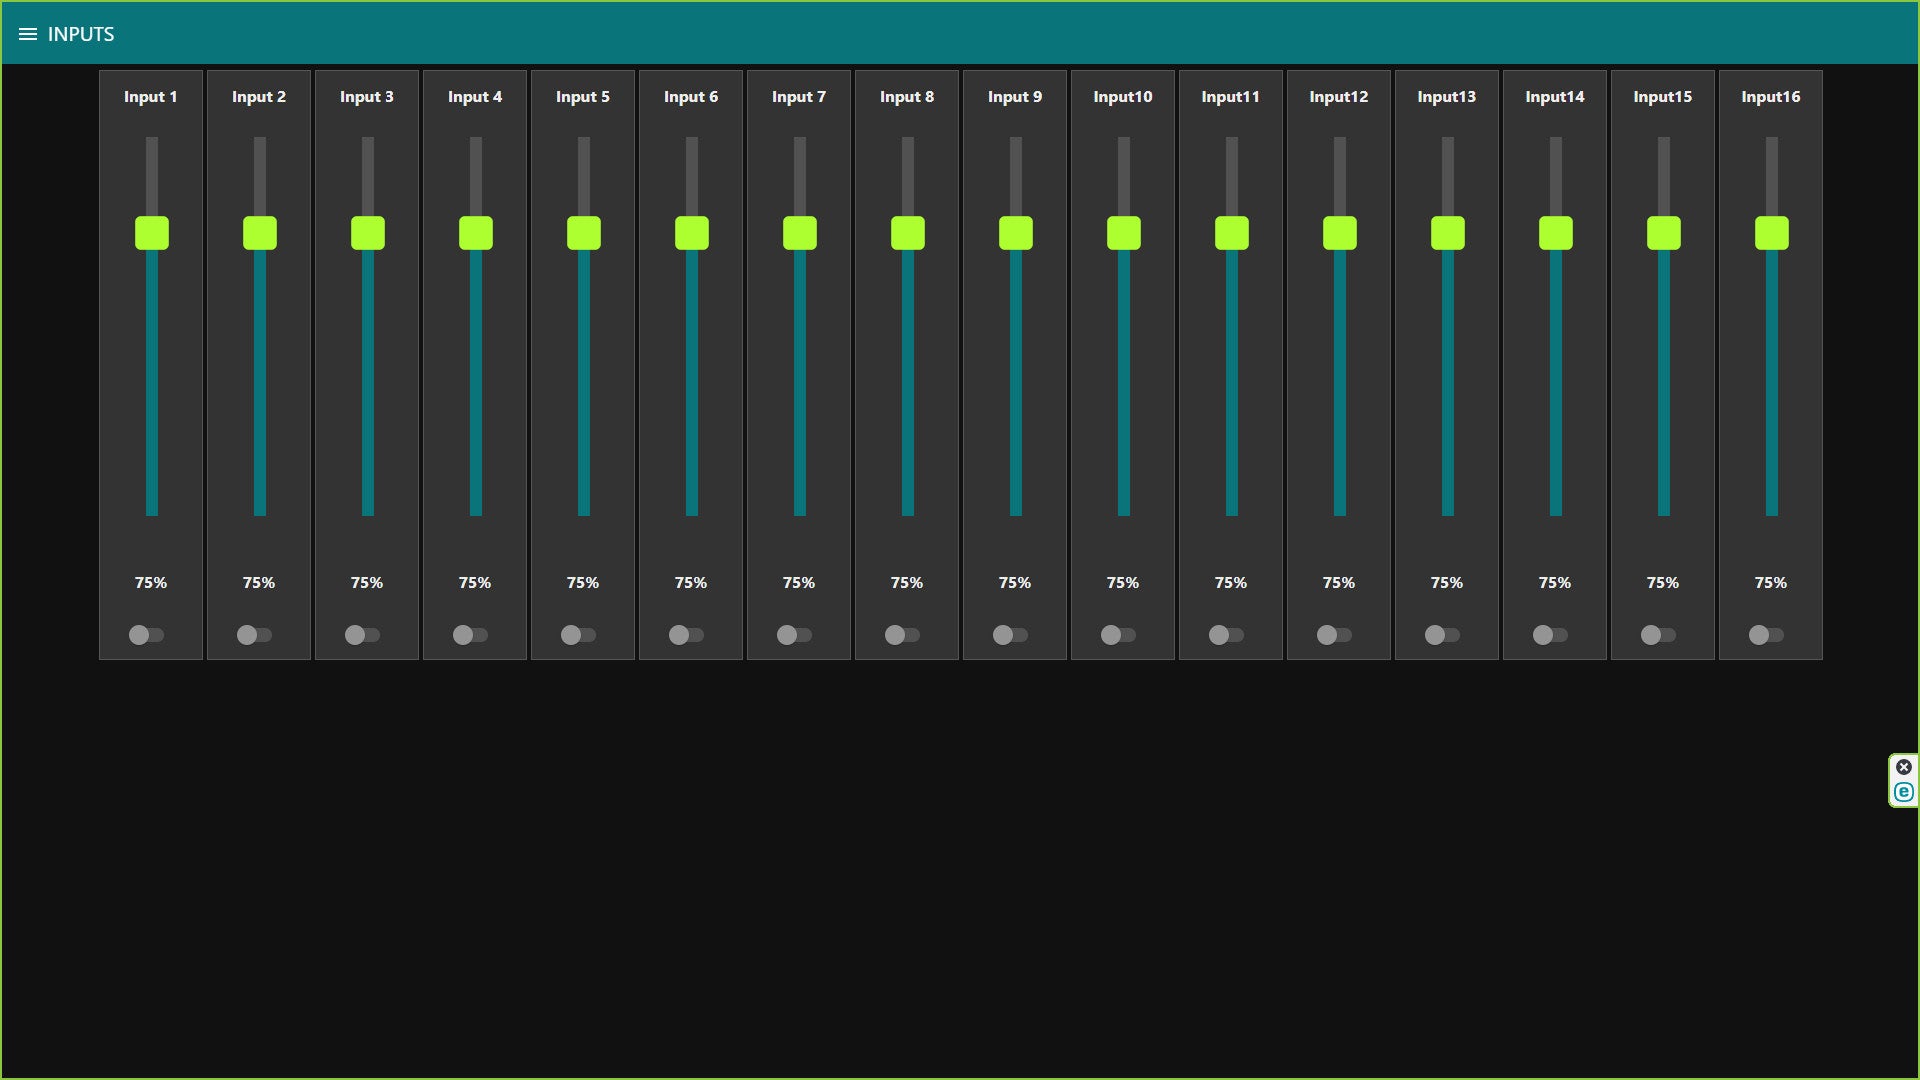
Task: Click the Input 4 channel label
Action: [475, 96]
